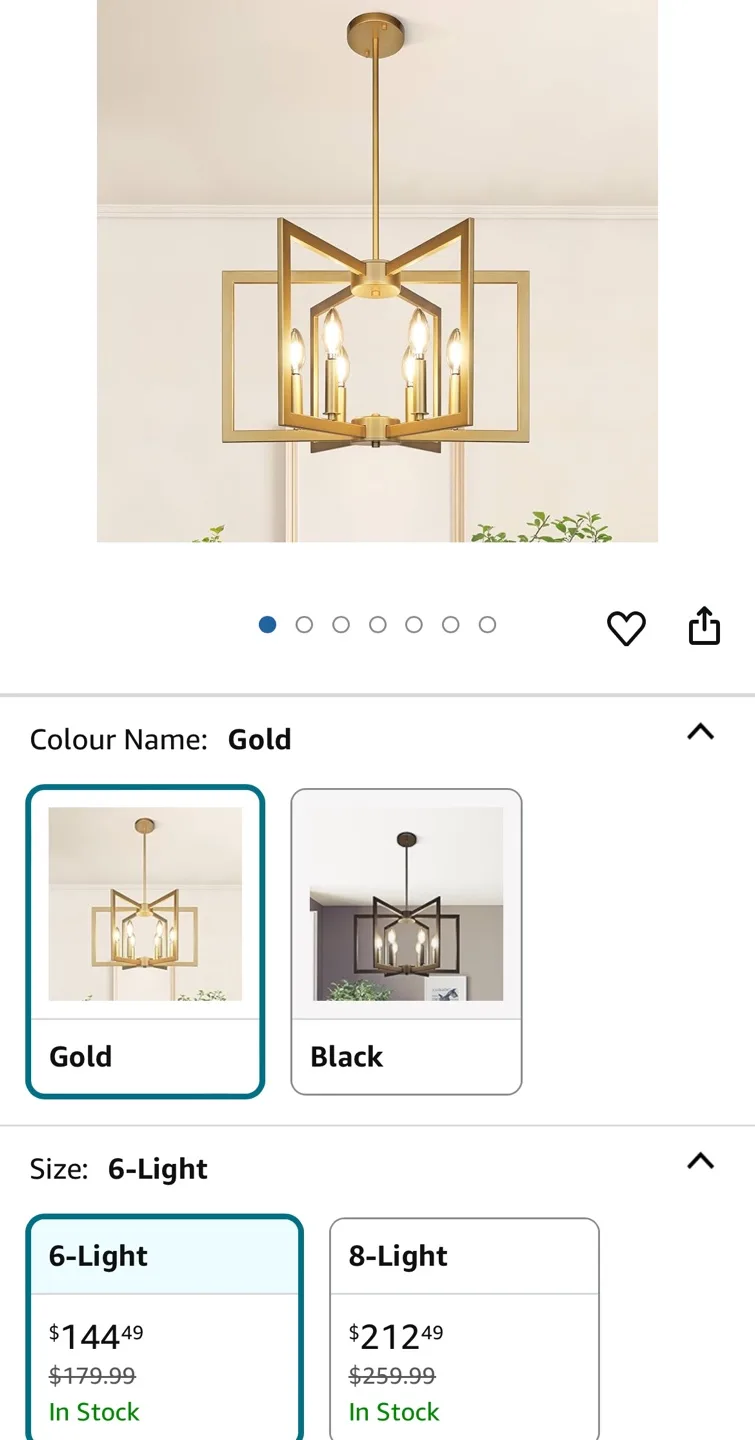
Task: Select the Black colour variant
Action: click(406, 938)
